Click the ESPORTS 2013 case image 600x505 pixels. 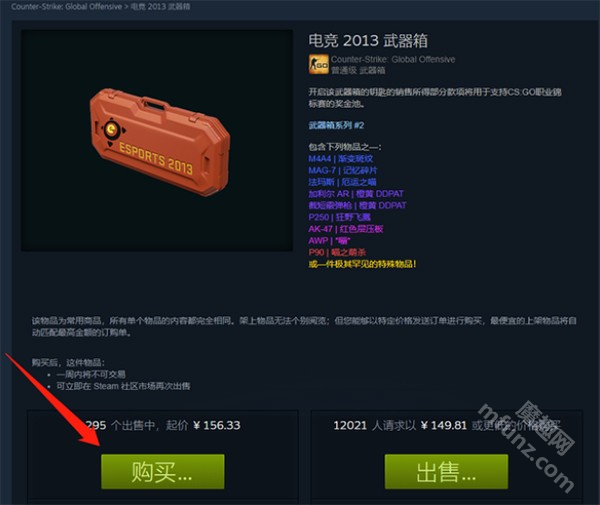pyautogui.click(x=160, y=142)
